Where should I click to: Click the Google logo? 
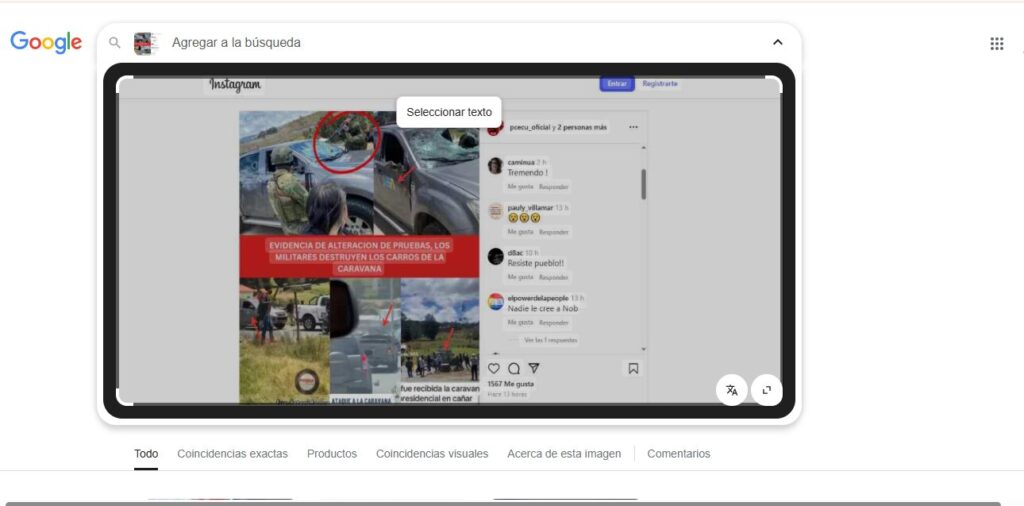(46, 42)
